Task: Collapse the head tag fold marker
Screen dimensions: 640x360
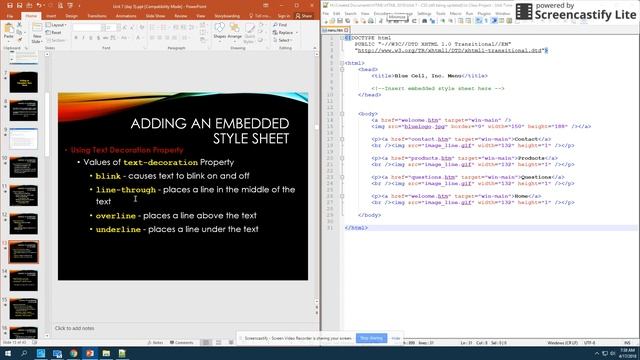Action: tap(342, 69)
